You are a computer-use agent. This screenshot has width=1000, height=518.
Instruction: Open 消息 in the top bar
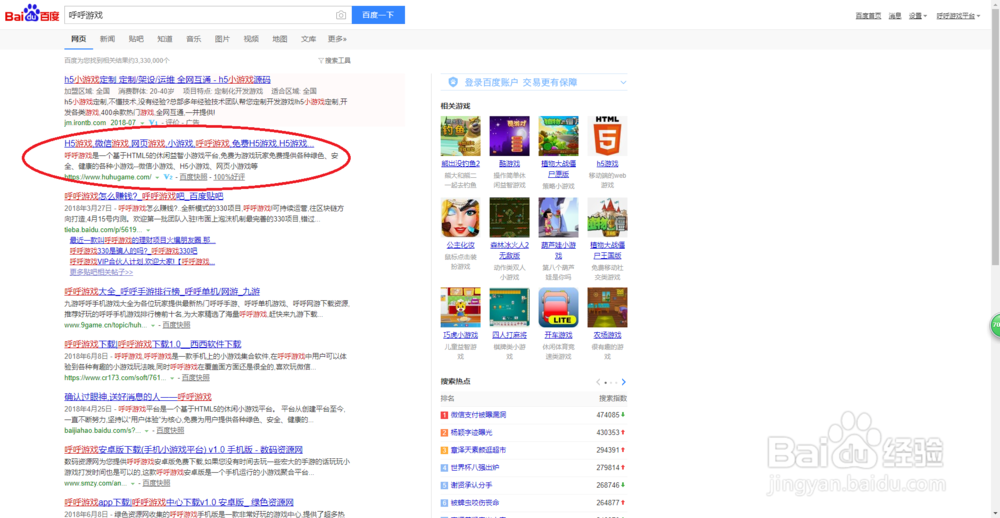[895, 16]
